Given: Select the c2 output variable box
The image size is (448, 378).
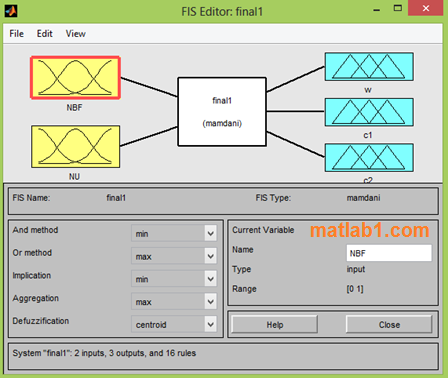Looking at the screenshot, I should click(369, 158).
